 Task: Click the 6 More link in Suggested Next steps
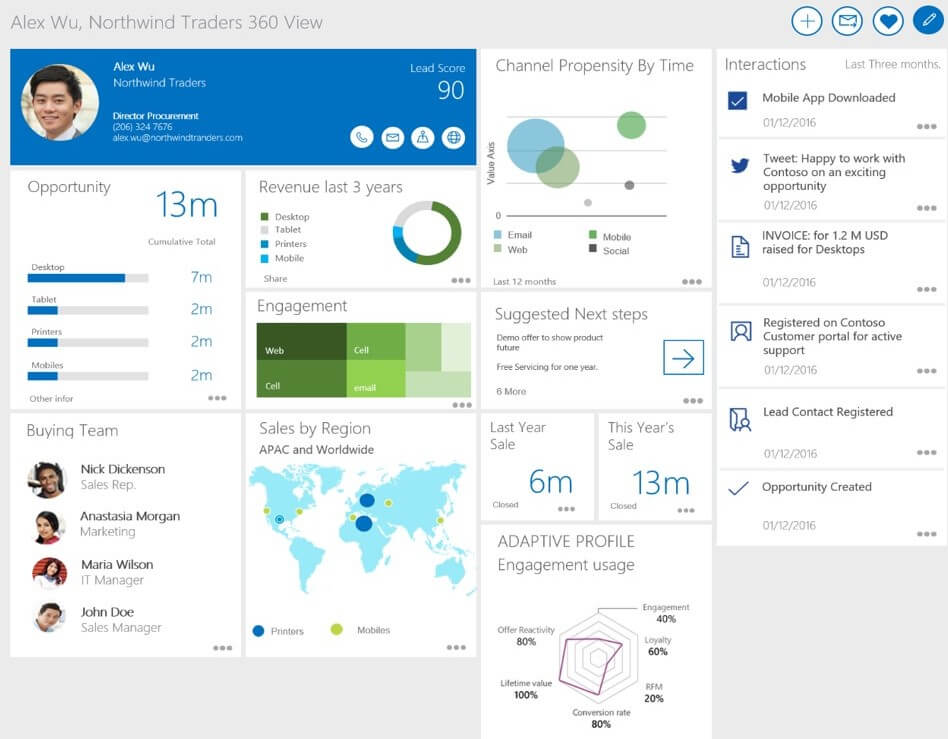click(x=511, y=391)
